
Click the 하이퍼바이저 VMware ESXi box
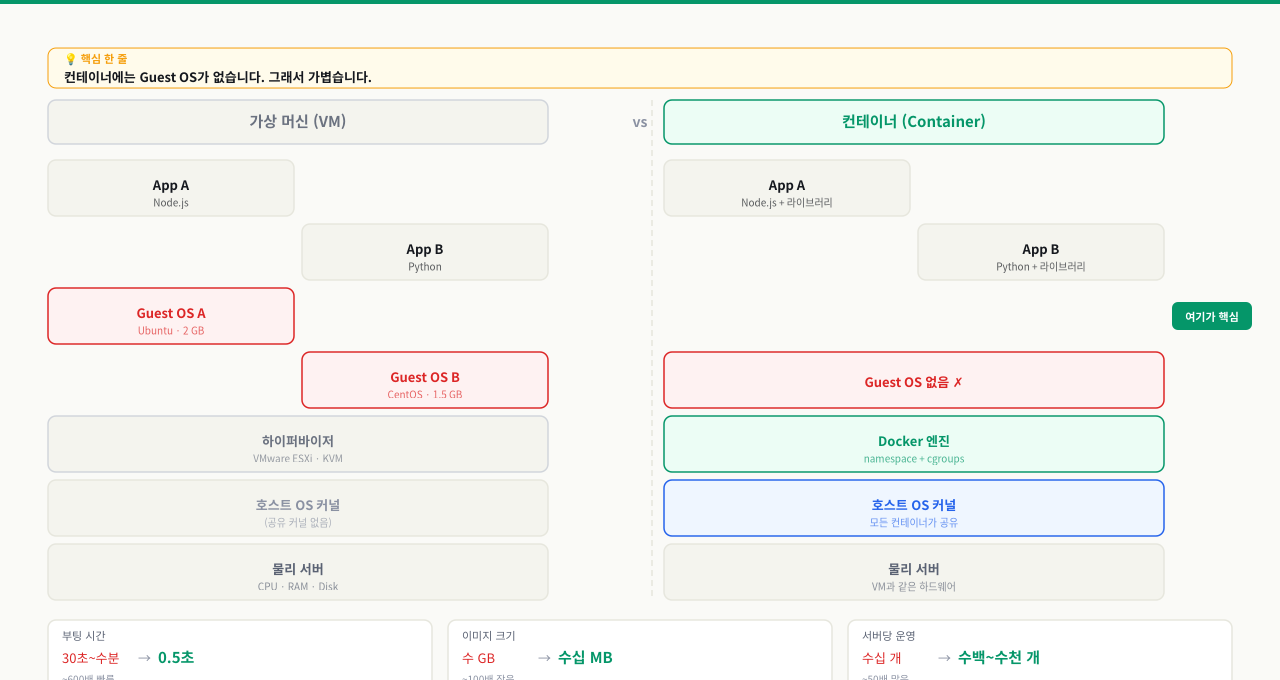tap(298, 444)
